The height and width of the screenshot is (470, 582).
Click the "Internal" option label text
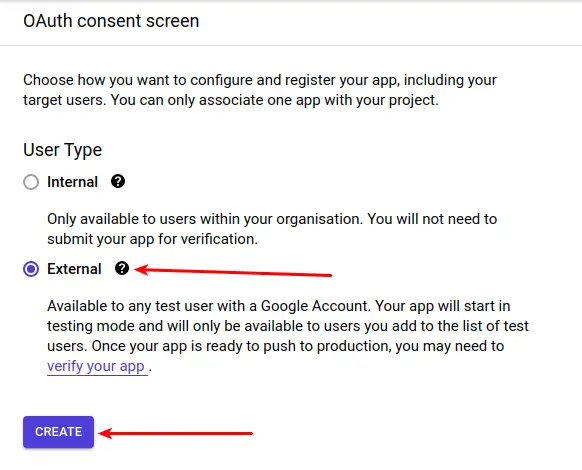pos(72,182)
